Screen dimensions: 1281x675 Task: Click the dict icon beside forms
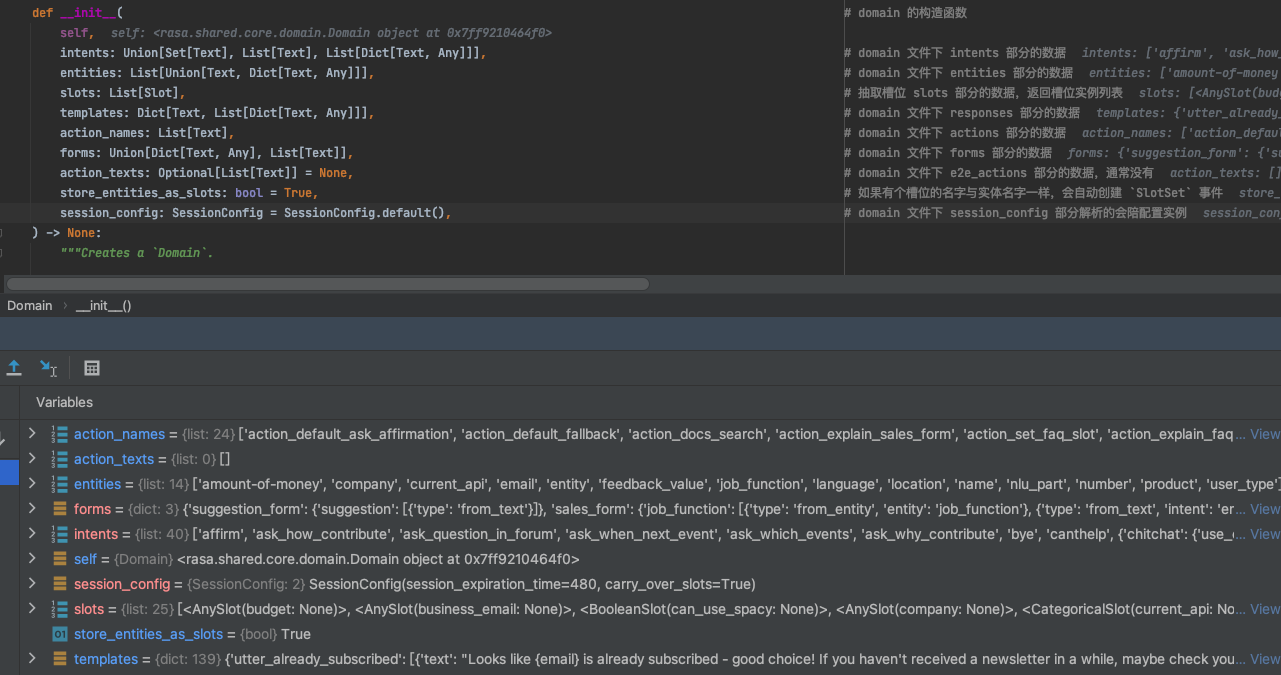[x=60, y=509]
